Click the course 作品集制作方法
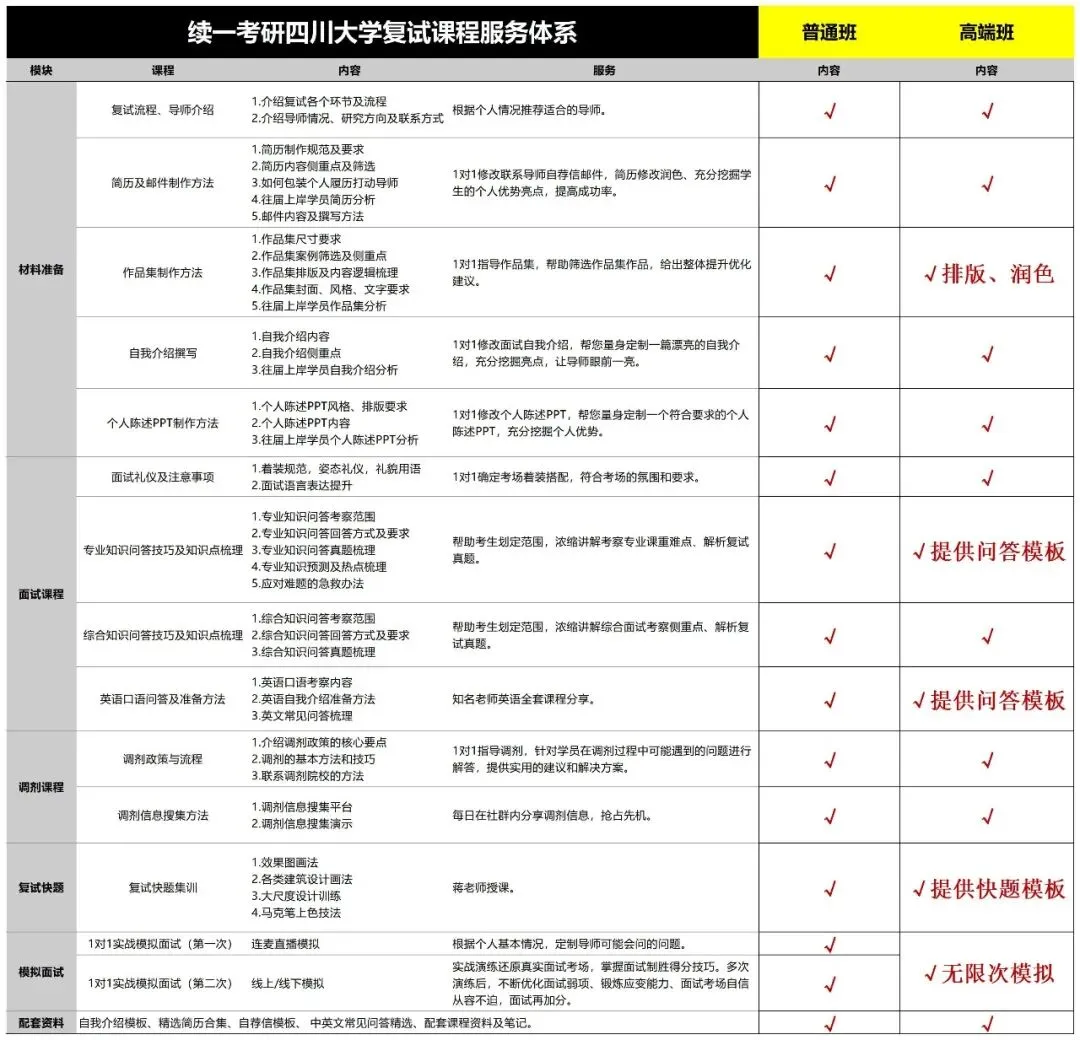Screen dimensions: 1080x1040 [x=163, y=273]
